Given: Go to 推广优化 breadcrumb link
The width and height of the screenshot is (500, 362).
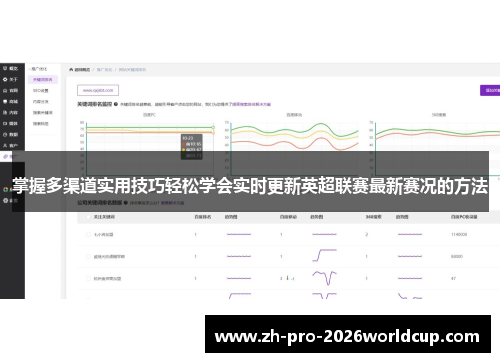Looking at the screenshot, I should point(104,70).
